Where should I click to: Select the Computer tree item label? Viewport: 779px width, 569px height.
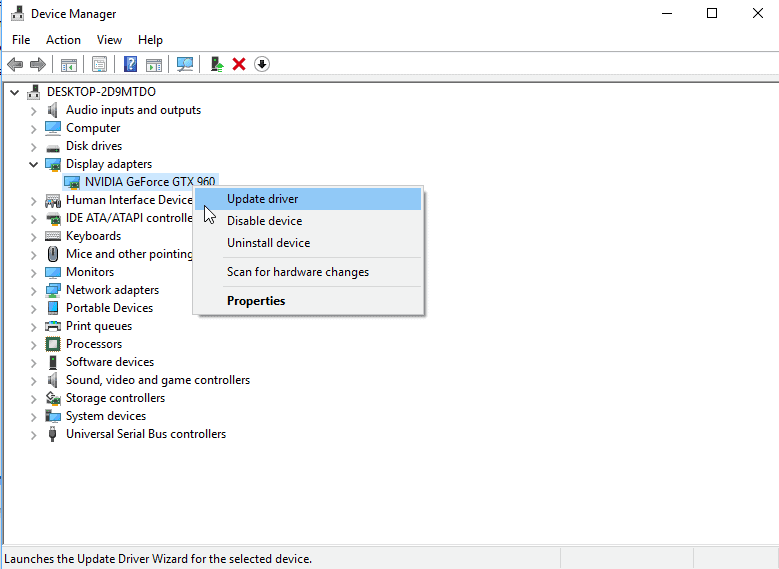(x=93, y=128)
